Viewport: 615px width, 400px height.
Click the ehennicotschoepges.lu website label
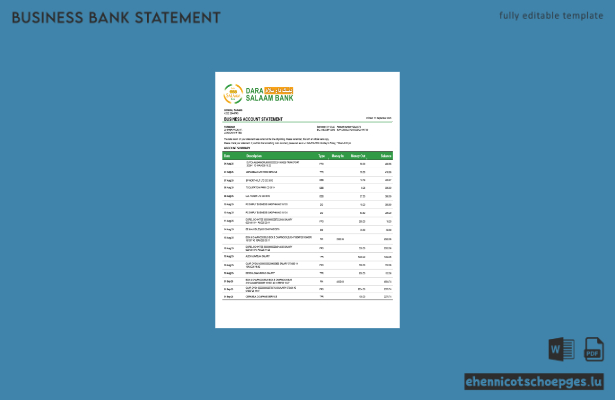pyautogui.click(x=533, y=382)
